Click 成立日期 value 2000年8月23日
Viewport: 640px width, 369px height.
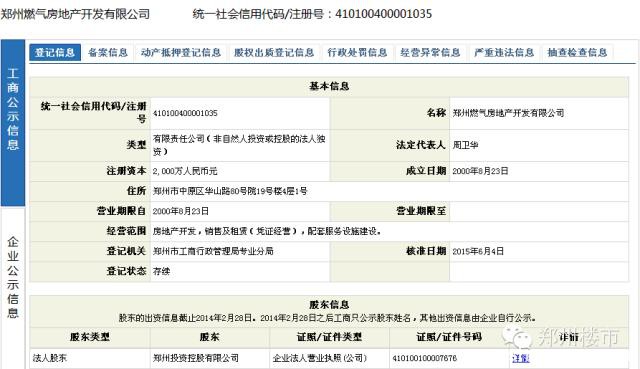pyautogui.click(x=480, y=171)
